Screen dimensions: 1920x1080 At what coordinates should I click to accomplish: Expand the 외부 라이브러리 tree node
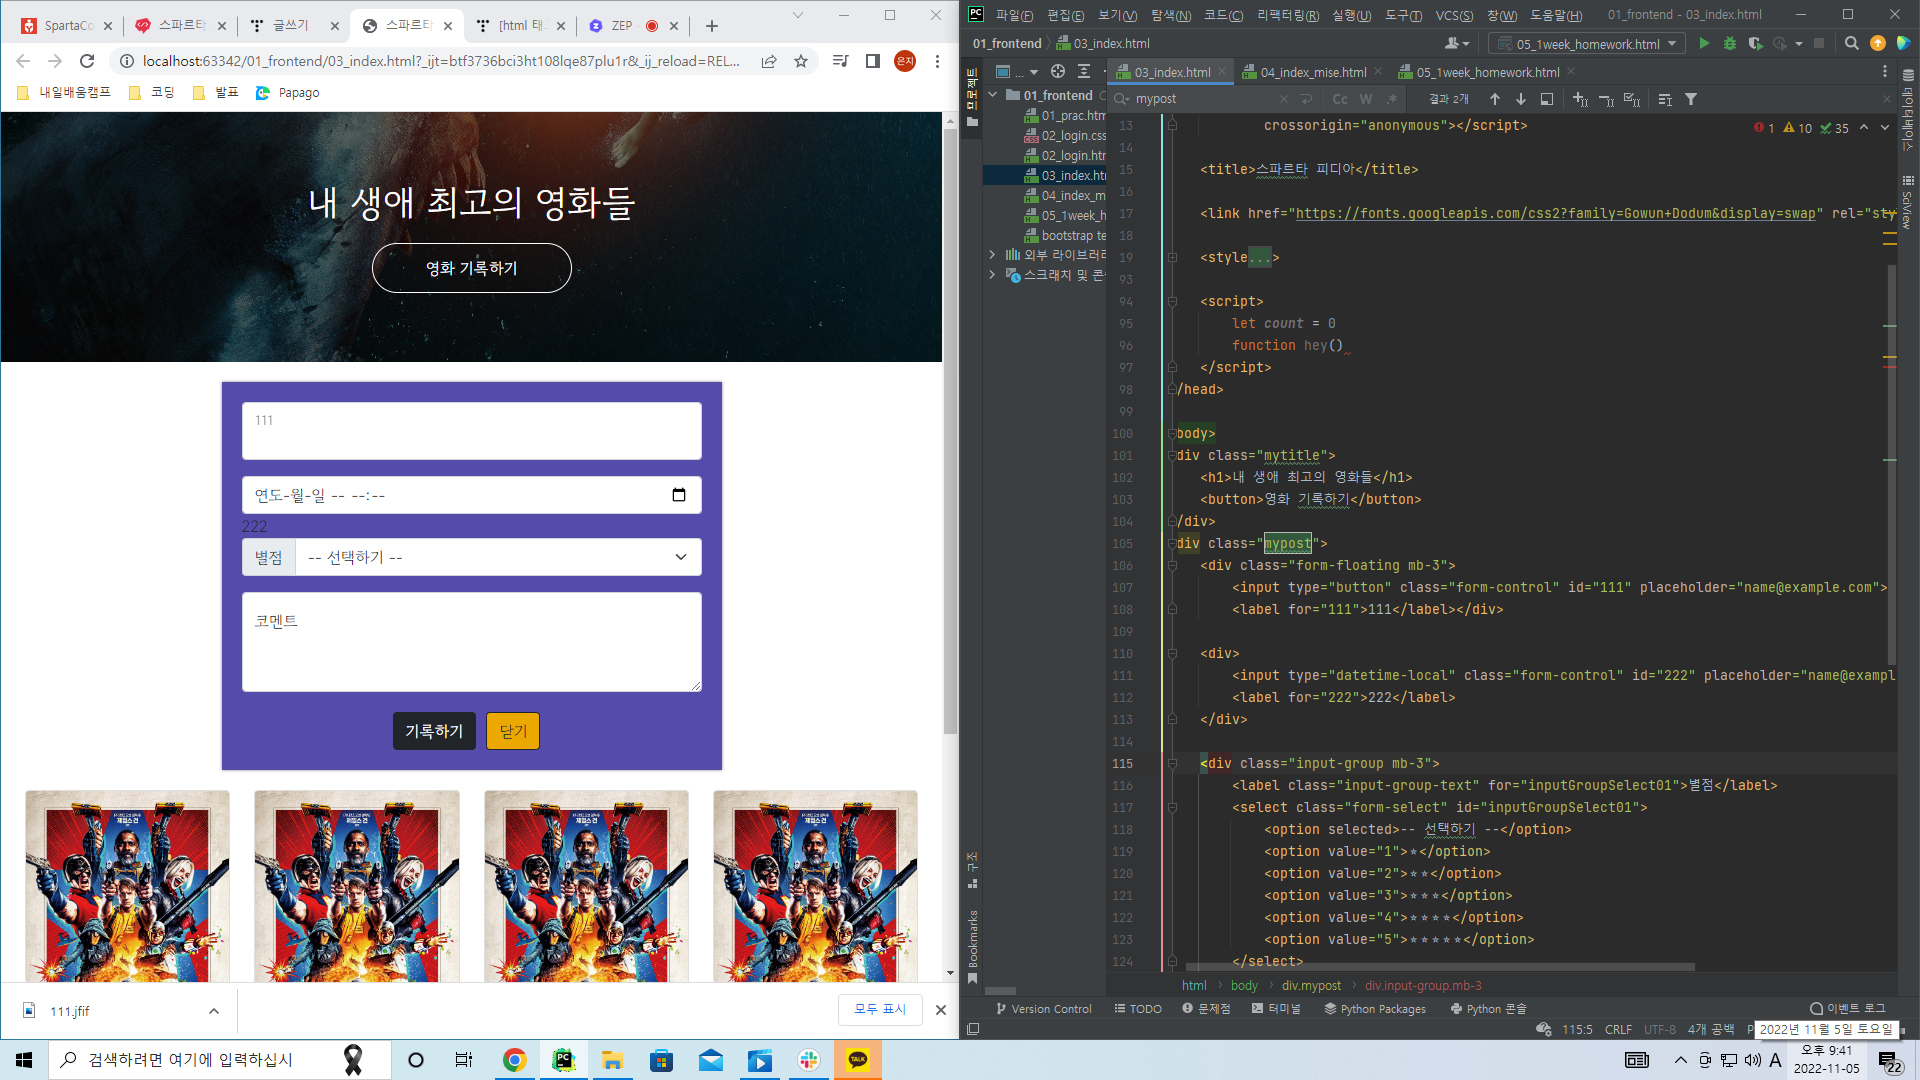click(993, 255)
